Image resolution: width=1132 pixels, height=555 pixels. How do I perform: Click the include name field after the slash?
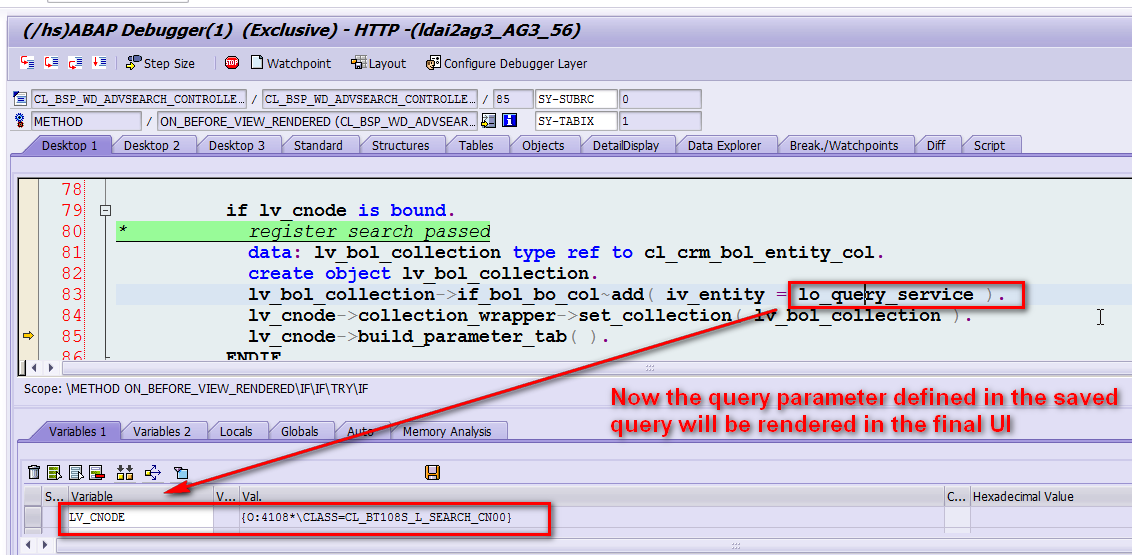370,99
